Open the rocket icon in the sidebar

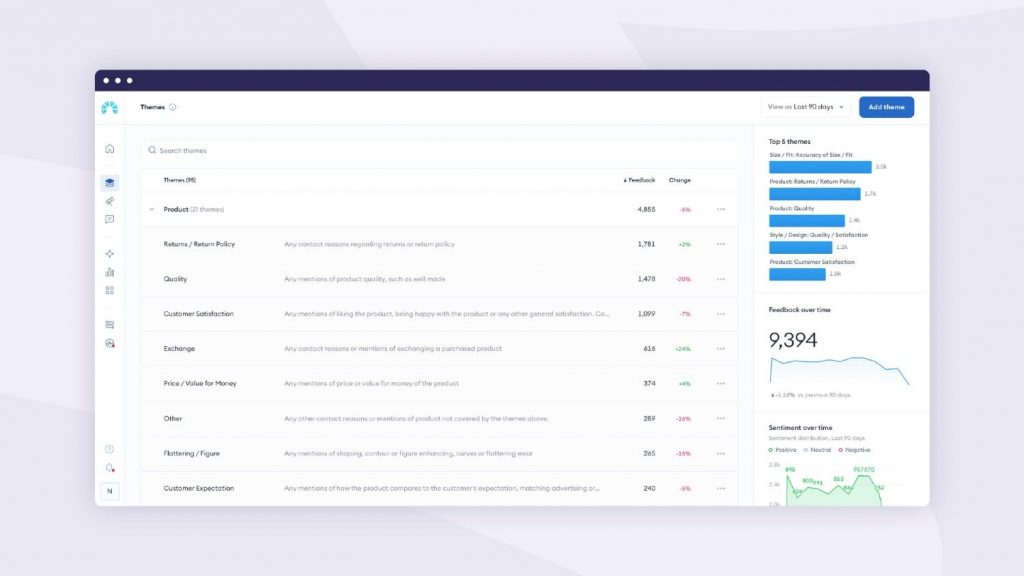click(x=110, y=201)
